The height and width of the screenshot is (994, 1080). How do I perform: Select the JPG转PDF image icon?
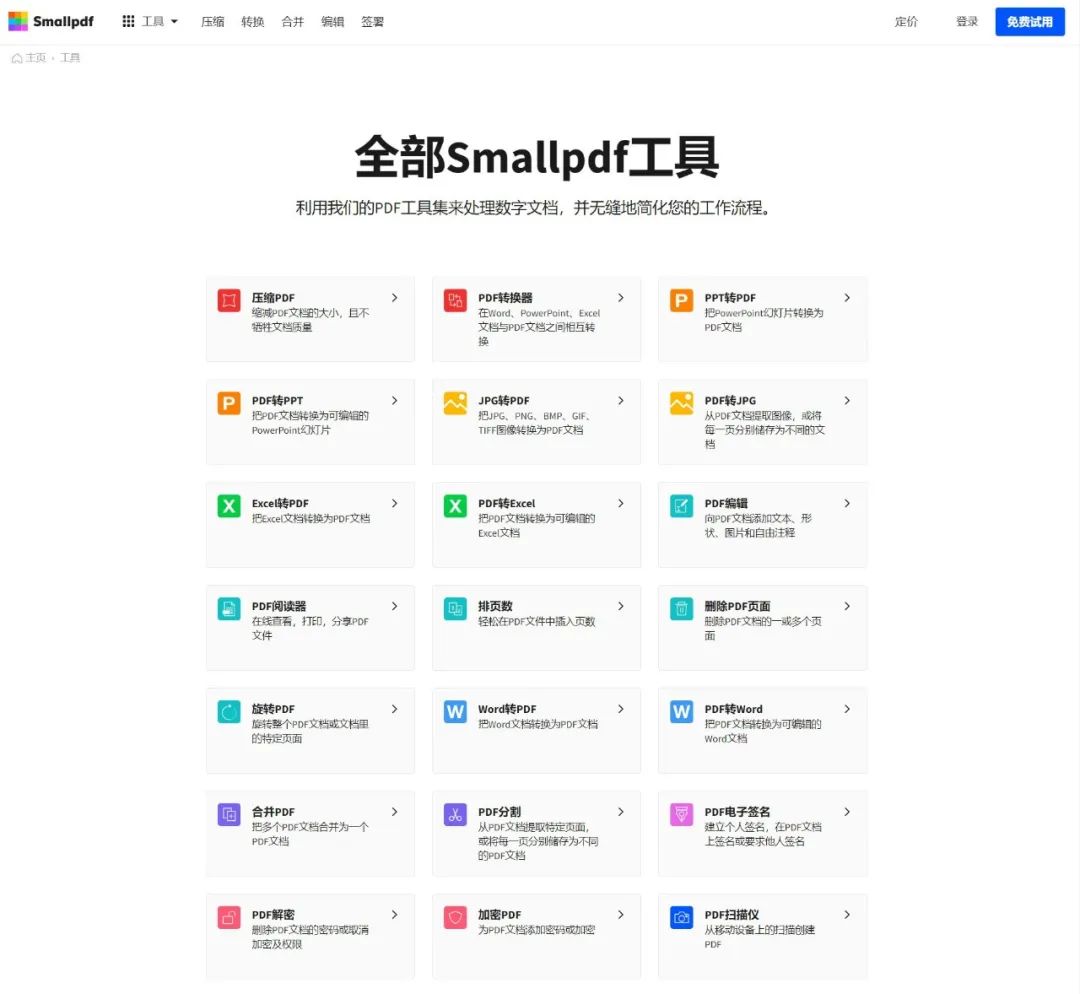point(454,402)
